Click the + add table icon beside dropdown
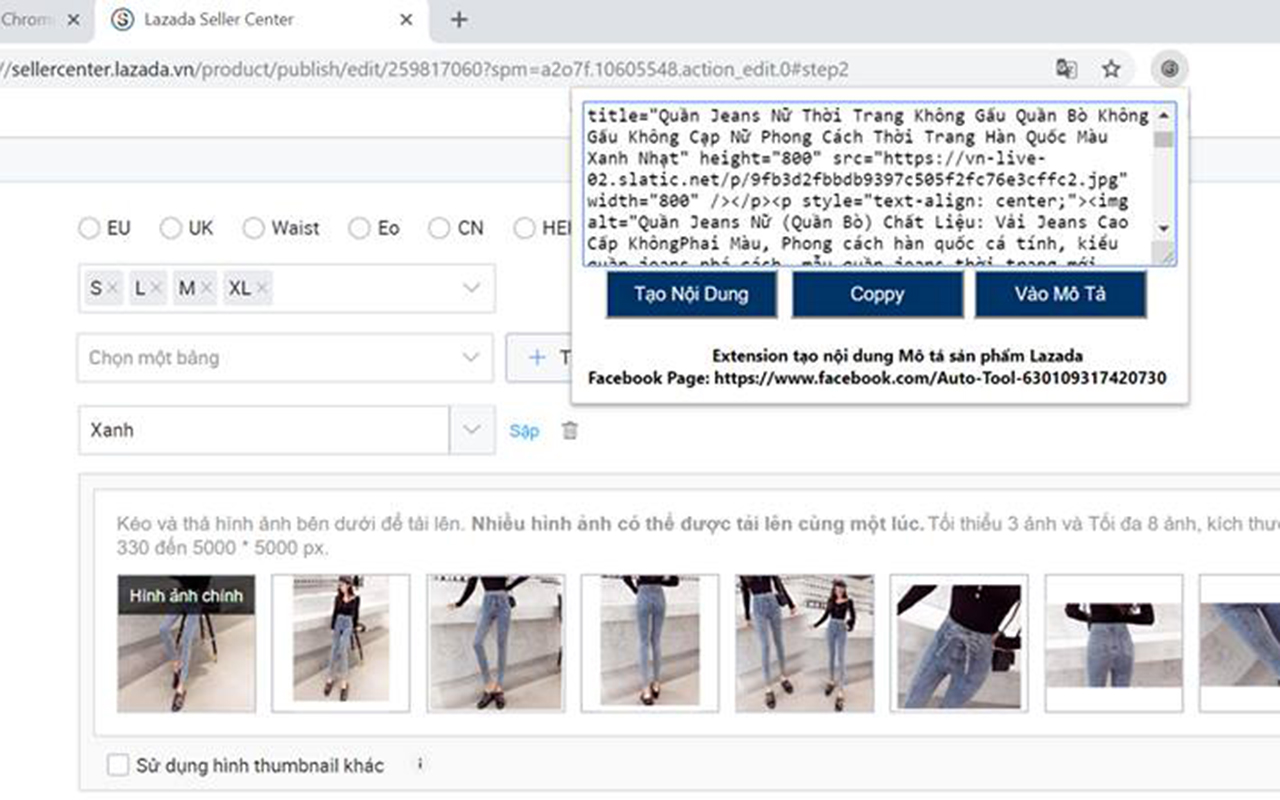This screenshot has height=800, width=1280. click(x=537, y=357)
